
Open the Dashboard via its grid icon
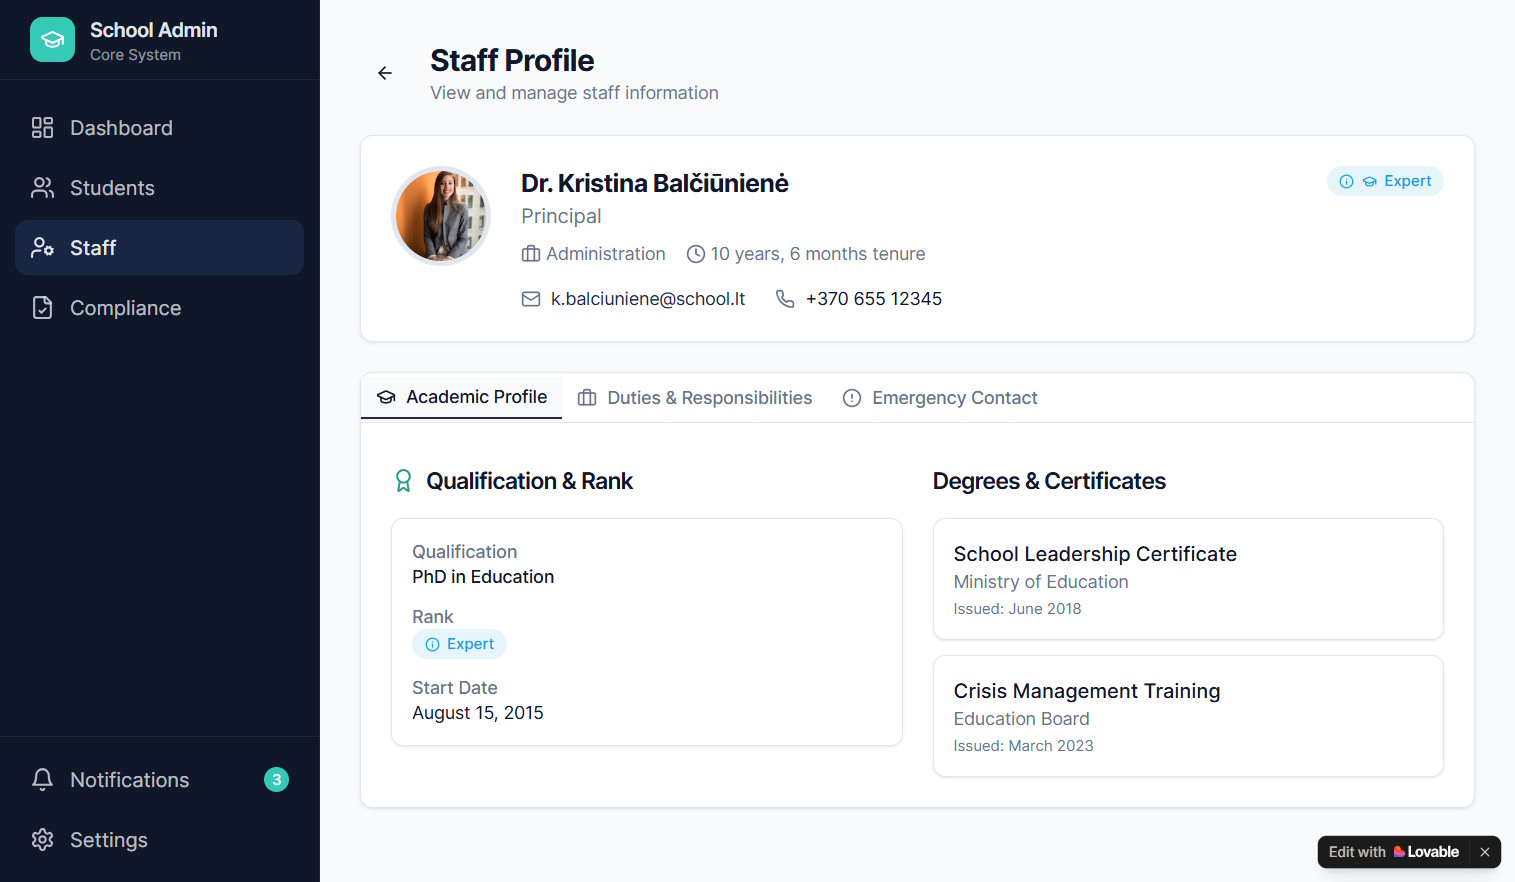click(x=41, y=128)
